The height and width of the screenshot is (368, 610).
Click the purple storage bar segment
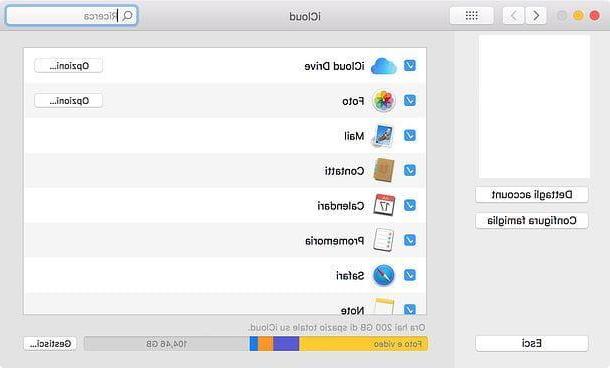(x=286, y=344)
